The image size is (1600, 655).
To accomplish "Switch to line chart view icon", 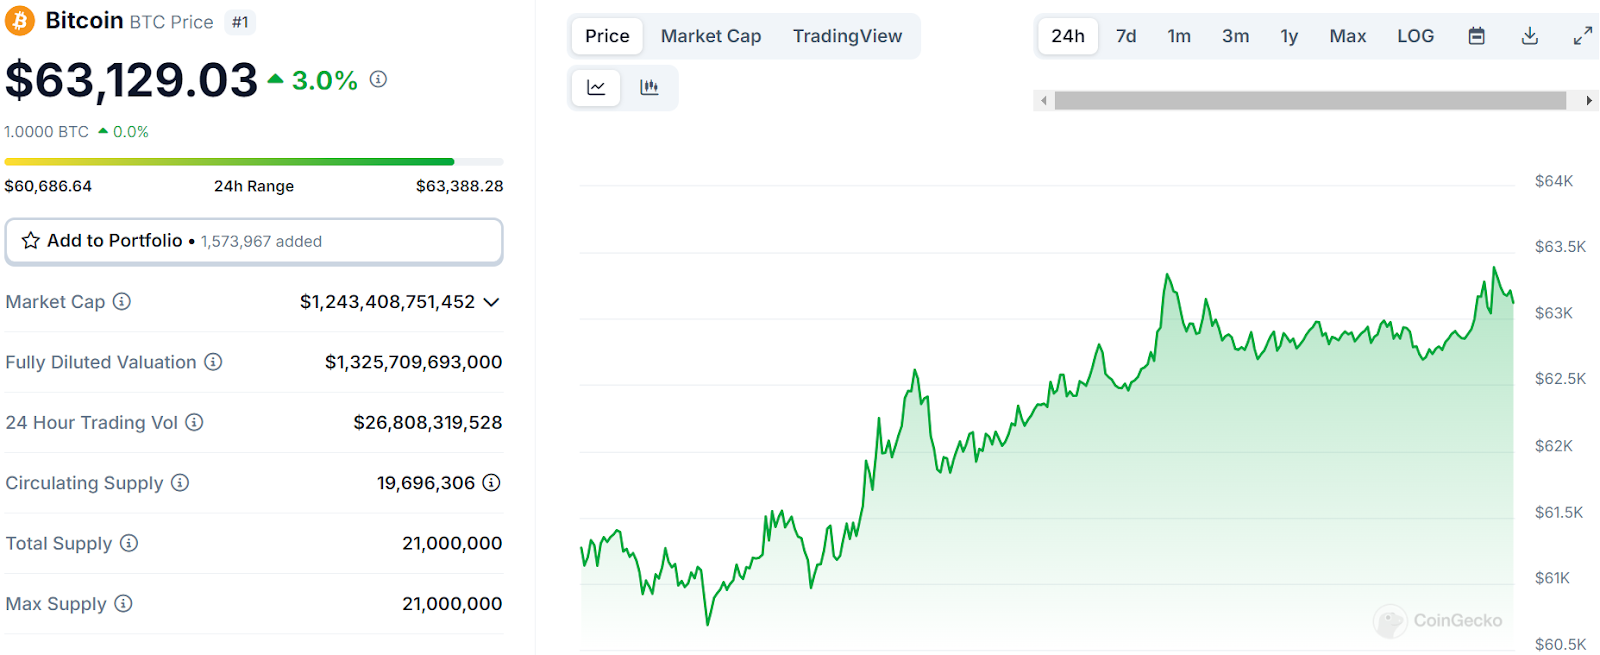I will [x=596, y=88].
